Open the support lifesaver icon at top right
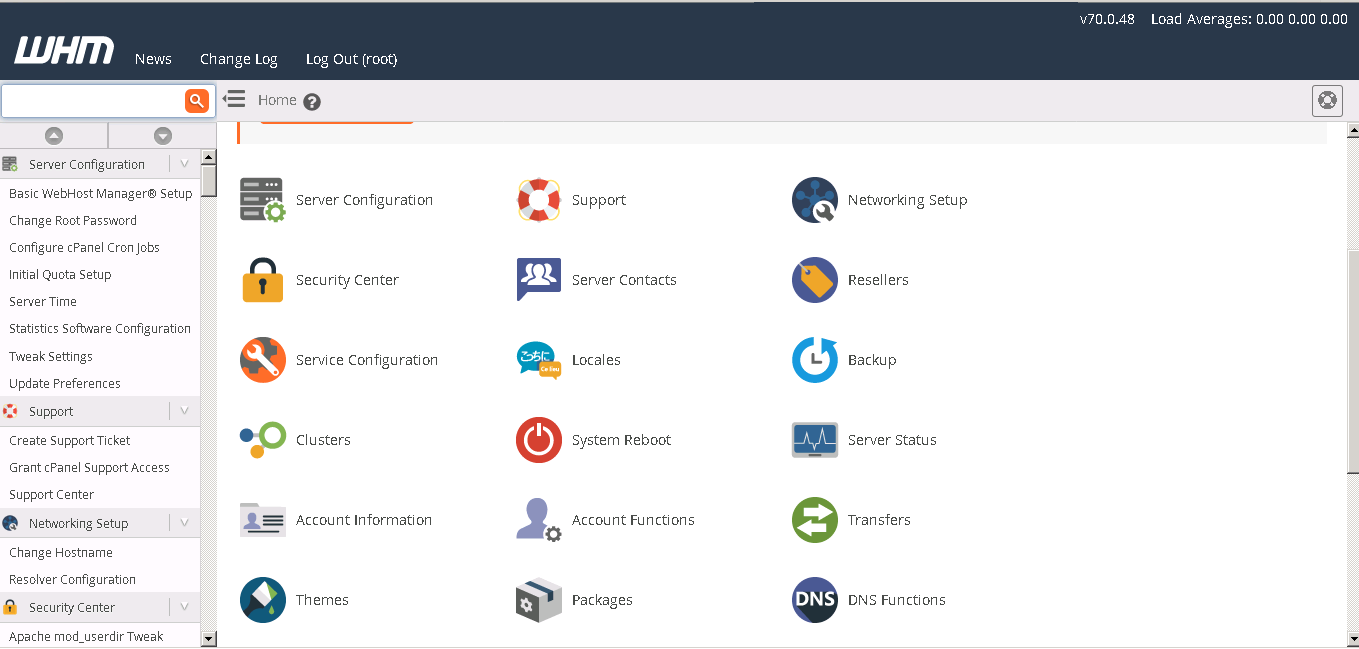The height and width of the screenshot is (649, 1359). tap(1326, 100)
